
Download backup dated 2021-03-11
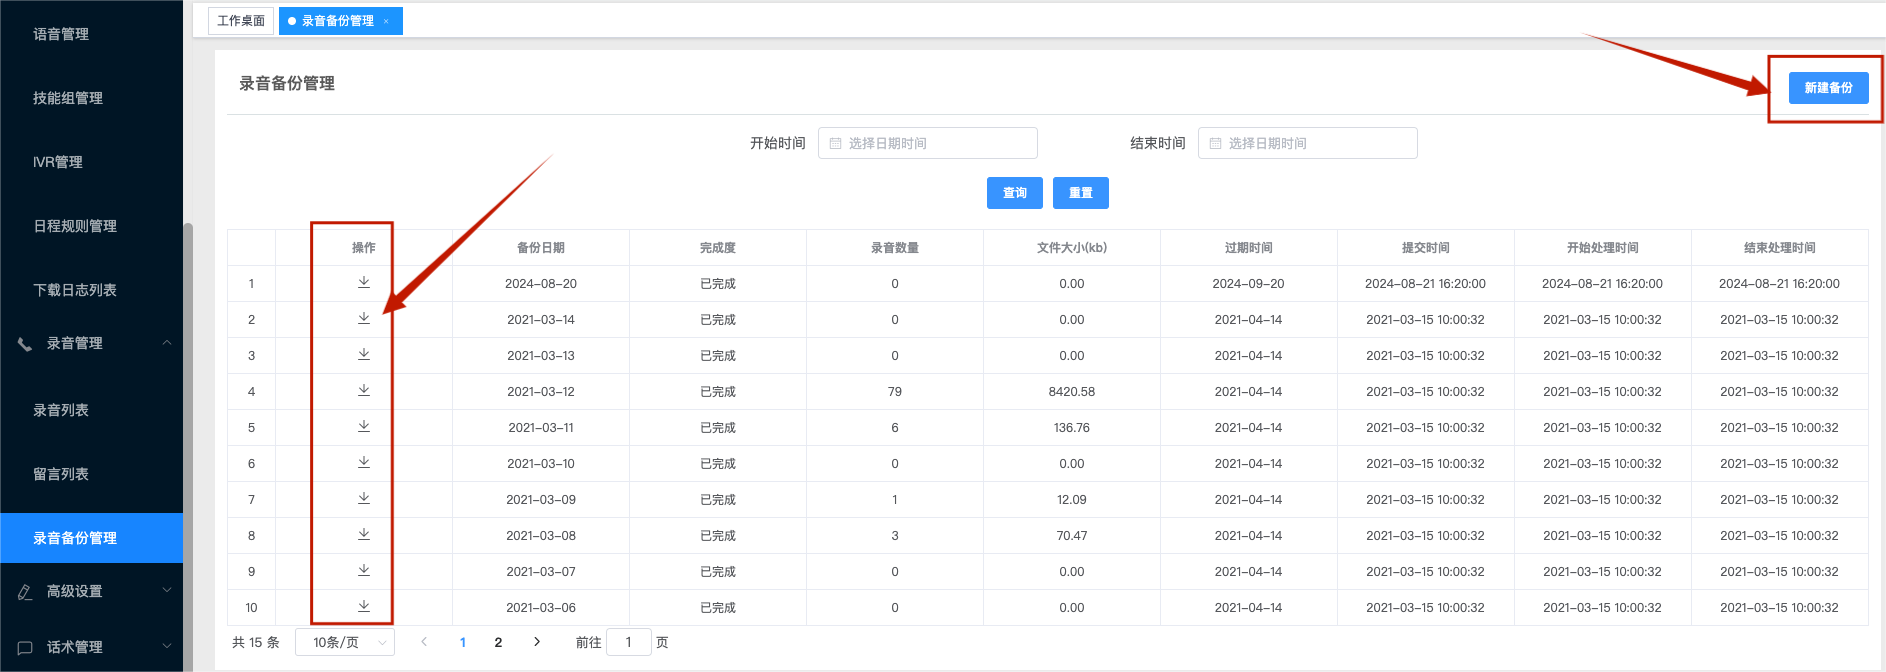click(x=364, y=427)
